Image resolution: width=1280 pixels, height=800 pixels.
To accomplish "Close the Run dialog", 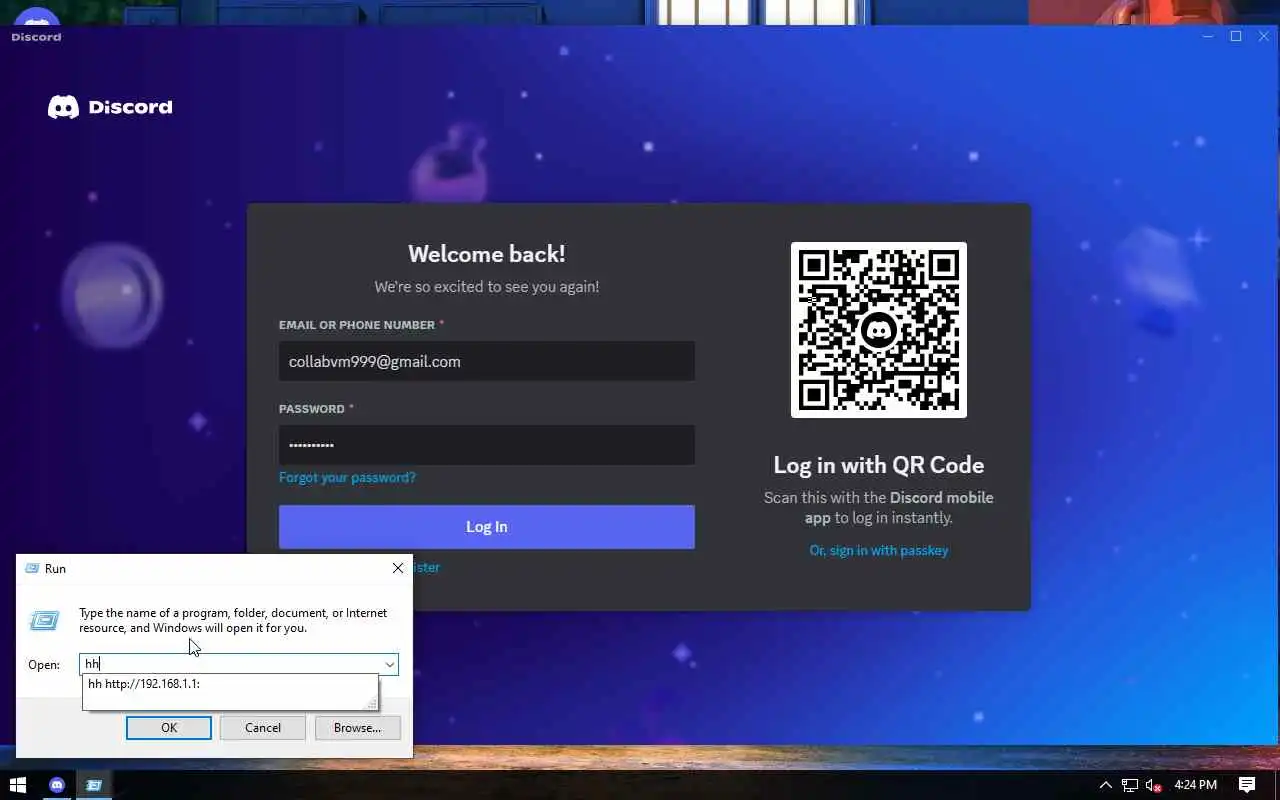I will coord(398,568).
